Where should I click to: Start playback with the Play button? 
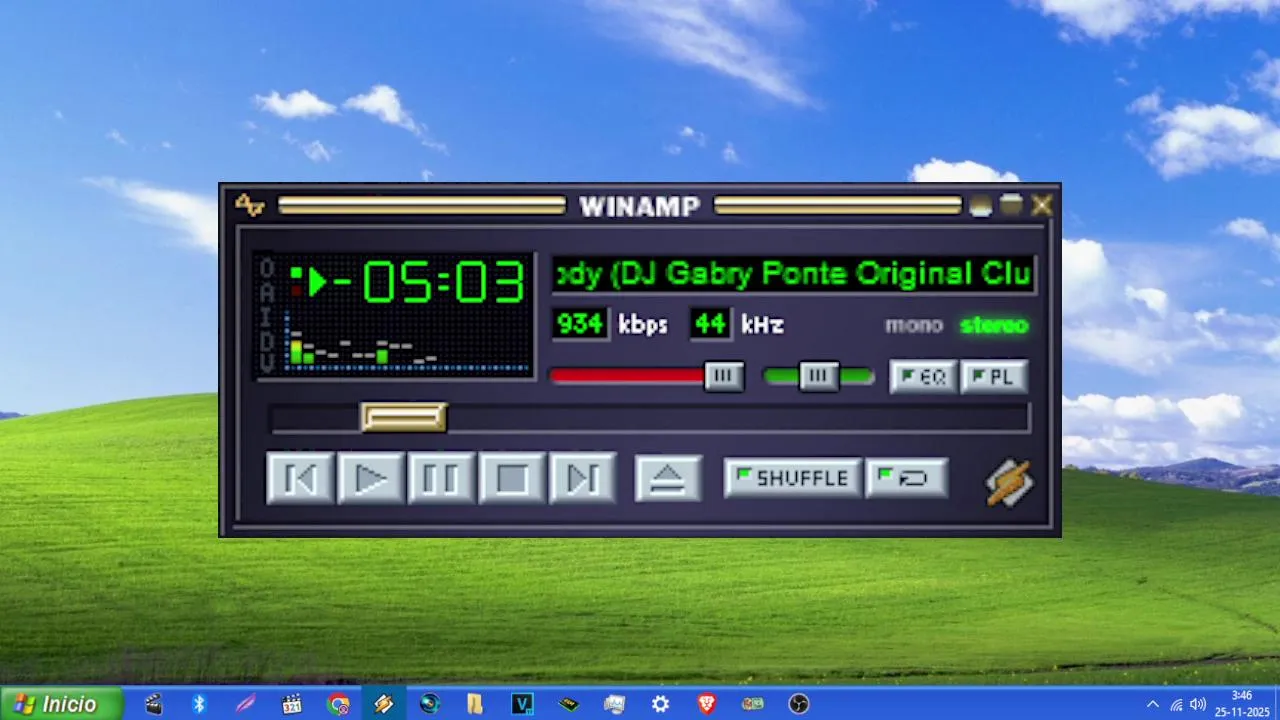pyautogui.click(x=371, y=479)
